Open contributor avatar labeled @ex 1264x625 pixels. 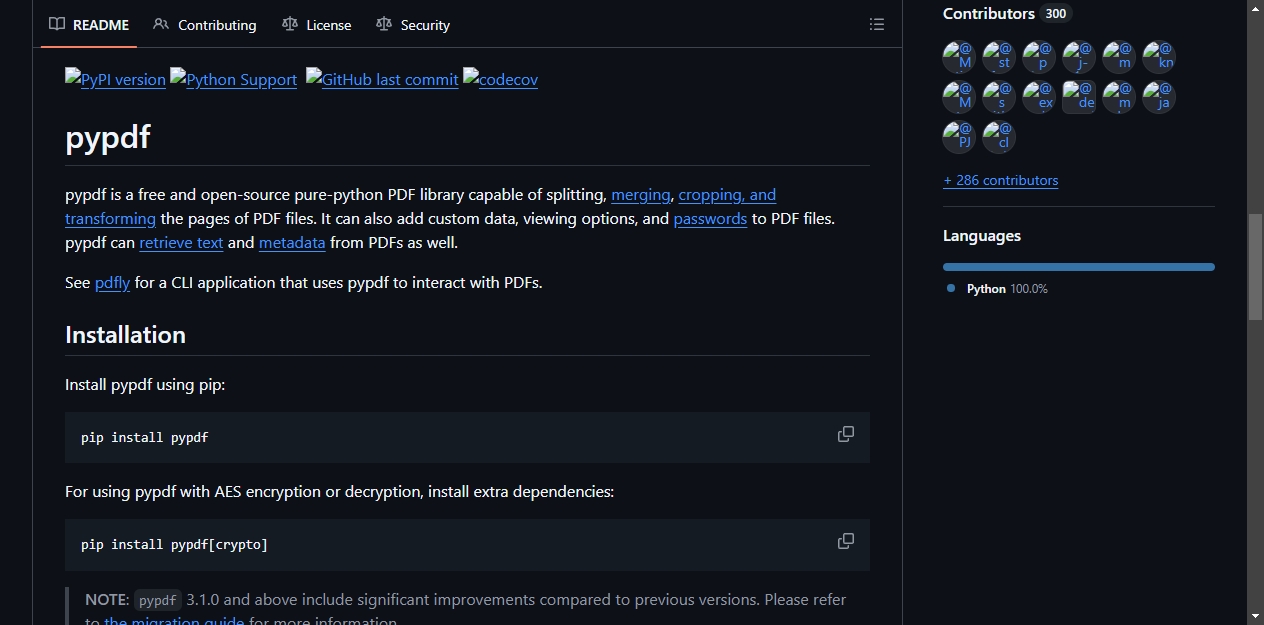[1039, 97]
